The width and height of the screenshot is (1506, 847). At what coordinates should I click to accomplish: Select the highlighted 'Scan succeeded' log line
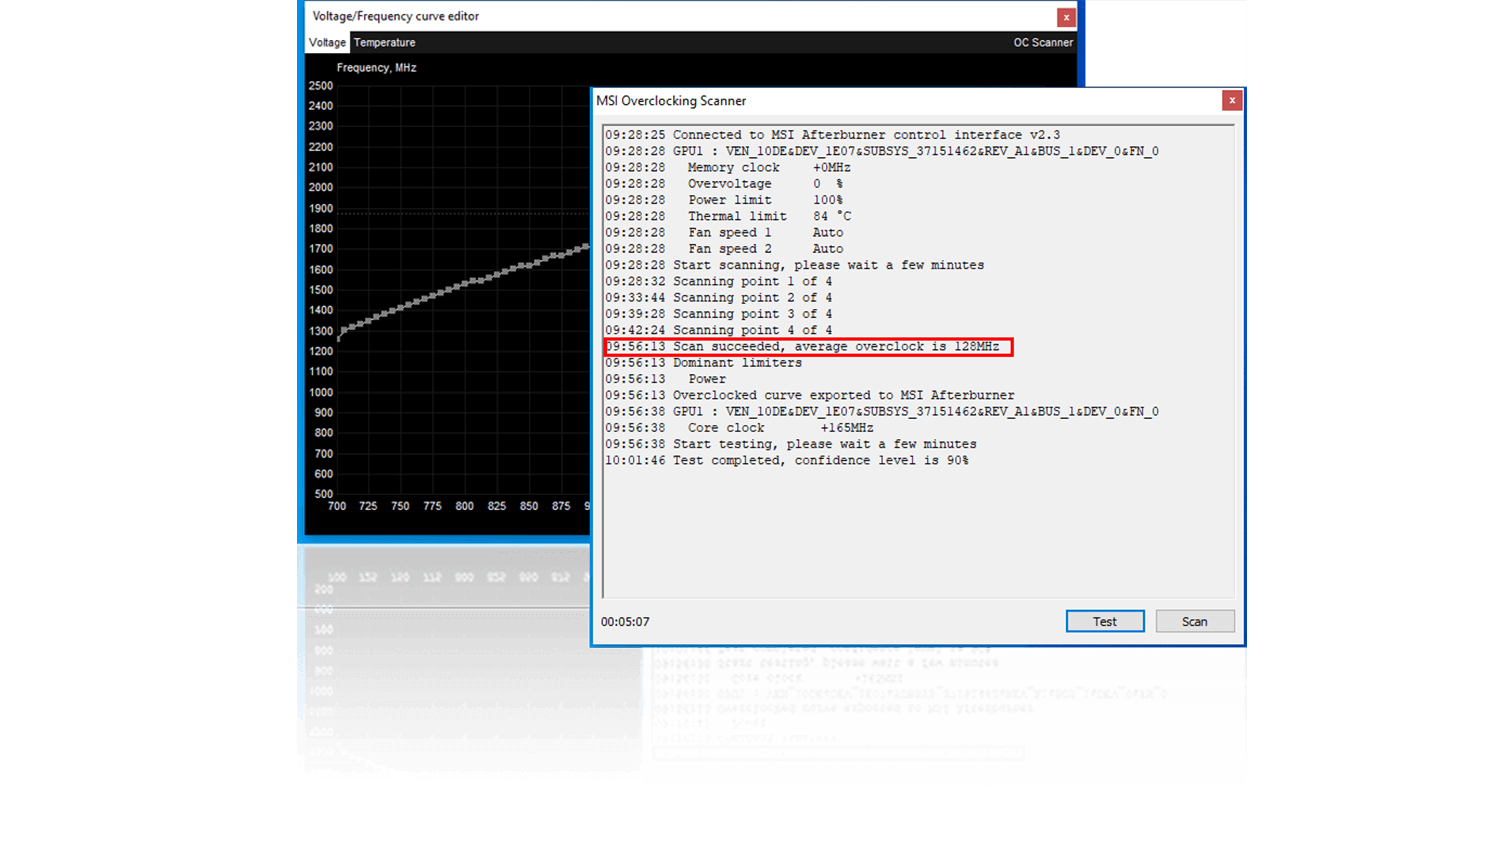click(808, 347)
